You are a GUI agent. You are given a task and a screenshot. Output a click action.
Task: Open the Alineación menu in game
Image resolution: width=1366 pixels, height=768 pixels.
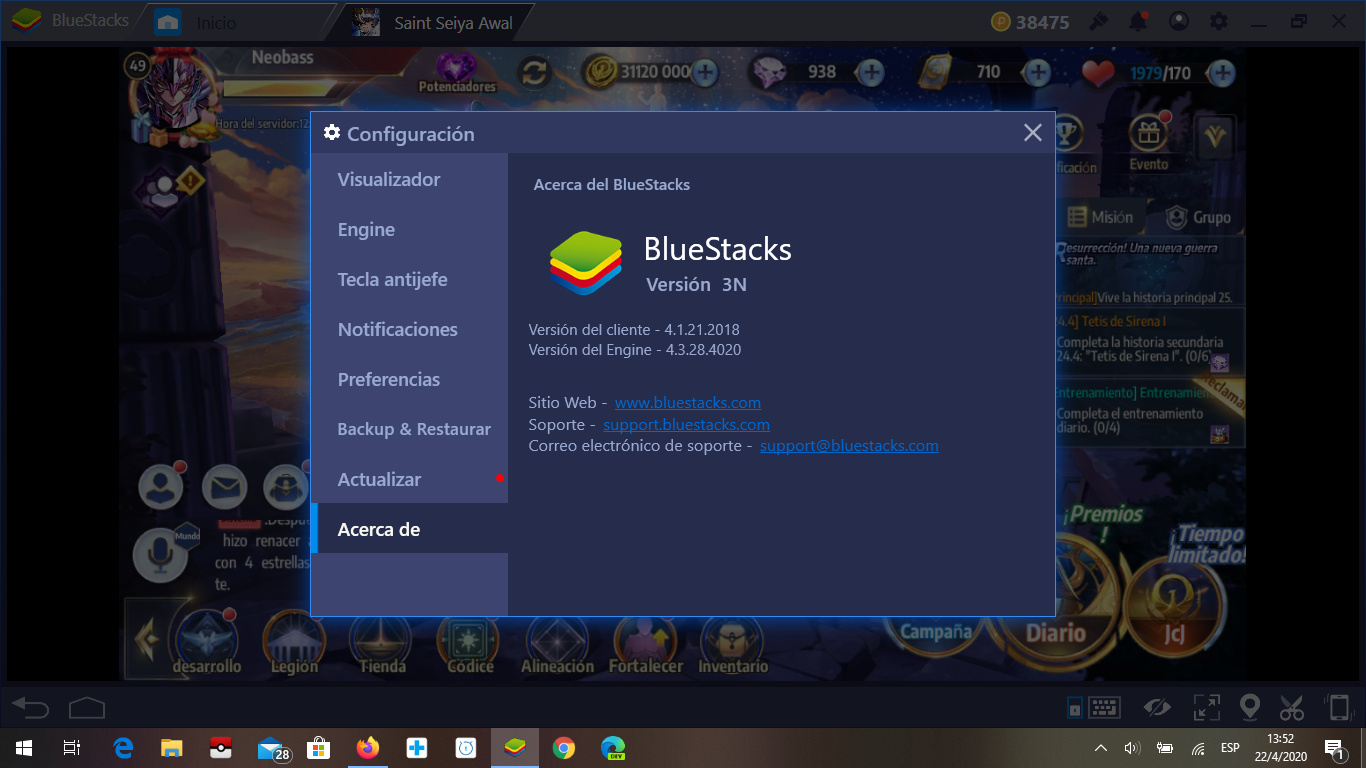coord(557,643)
